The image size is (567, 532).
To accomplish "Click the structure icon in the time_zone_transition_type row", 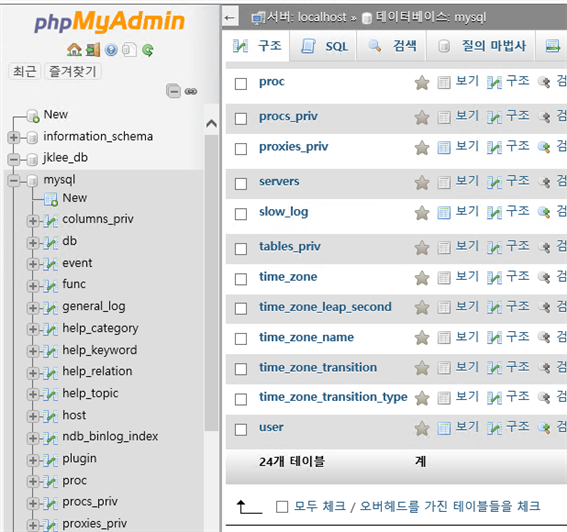I will pos(494,398).
